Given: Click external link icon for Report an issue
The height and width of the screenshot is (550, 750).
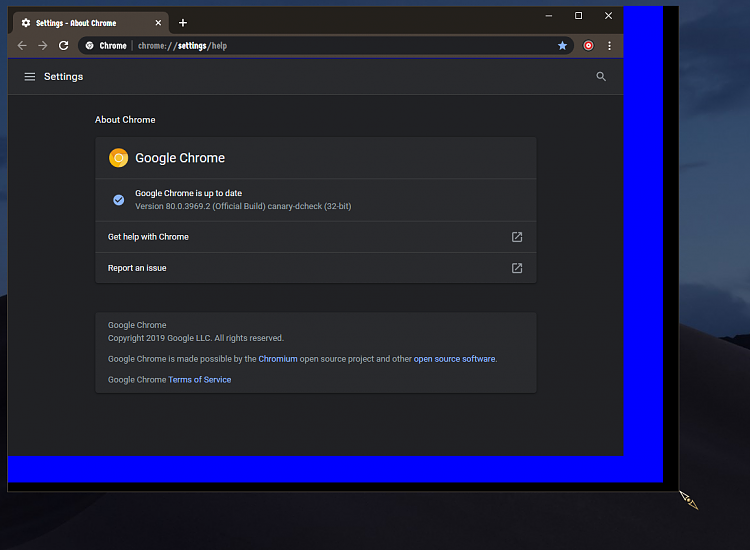Looking at the screenshot, I should click(517, 268).
